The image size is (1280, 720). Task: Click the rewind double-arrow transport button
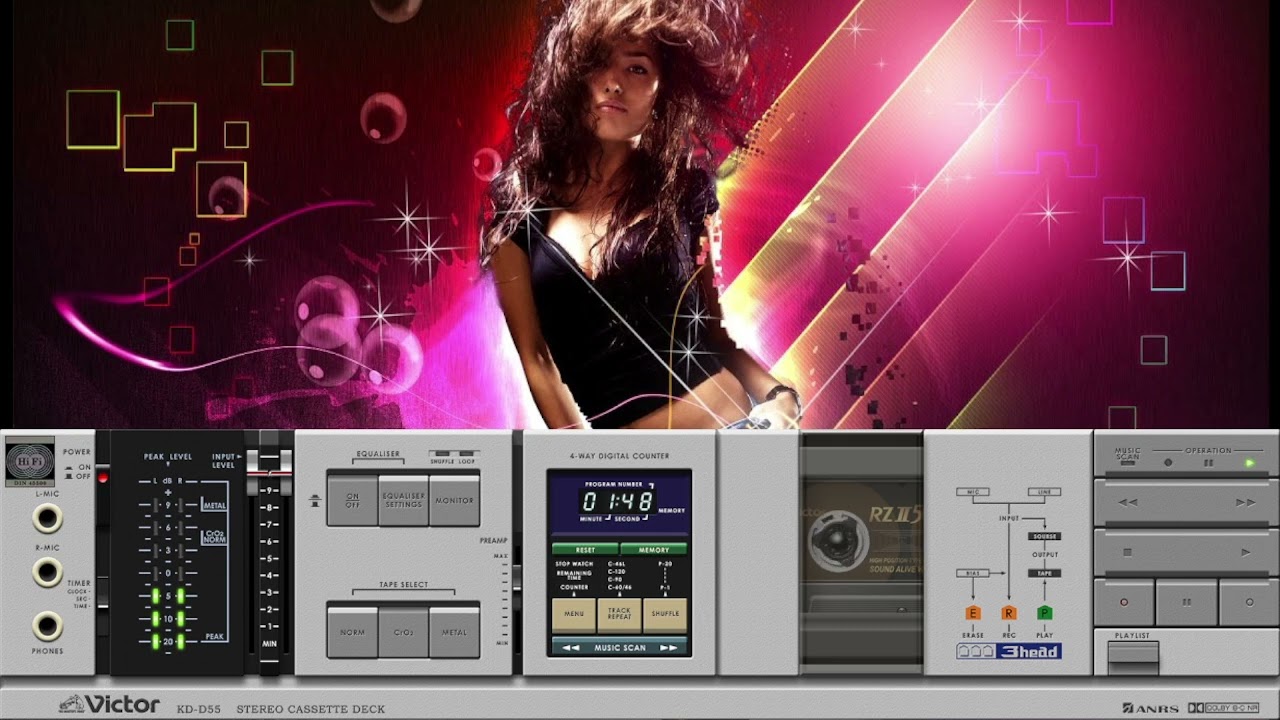click(x=1128, y=503)
